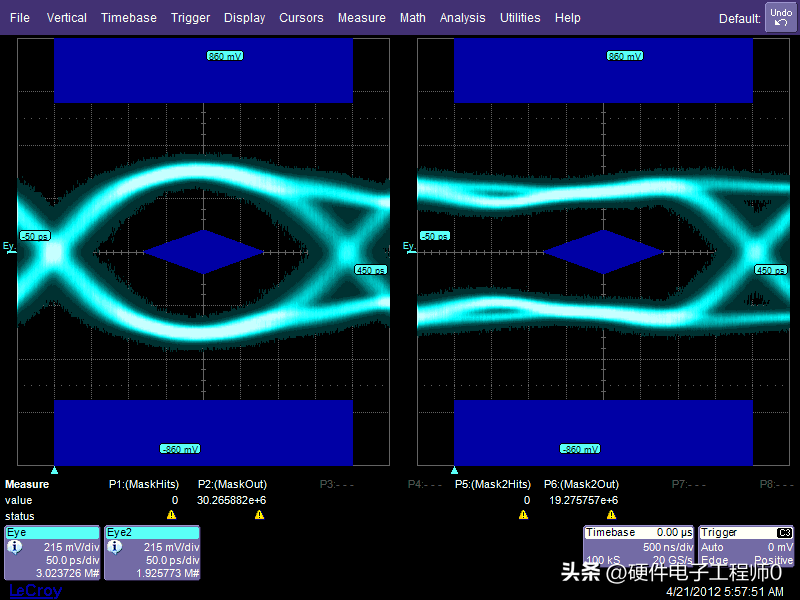The image size is (800, 600).
Task: Click the center diamond mask in left eye
Action: pos(204,252)
